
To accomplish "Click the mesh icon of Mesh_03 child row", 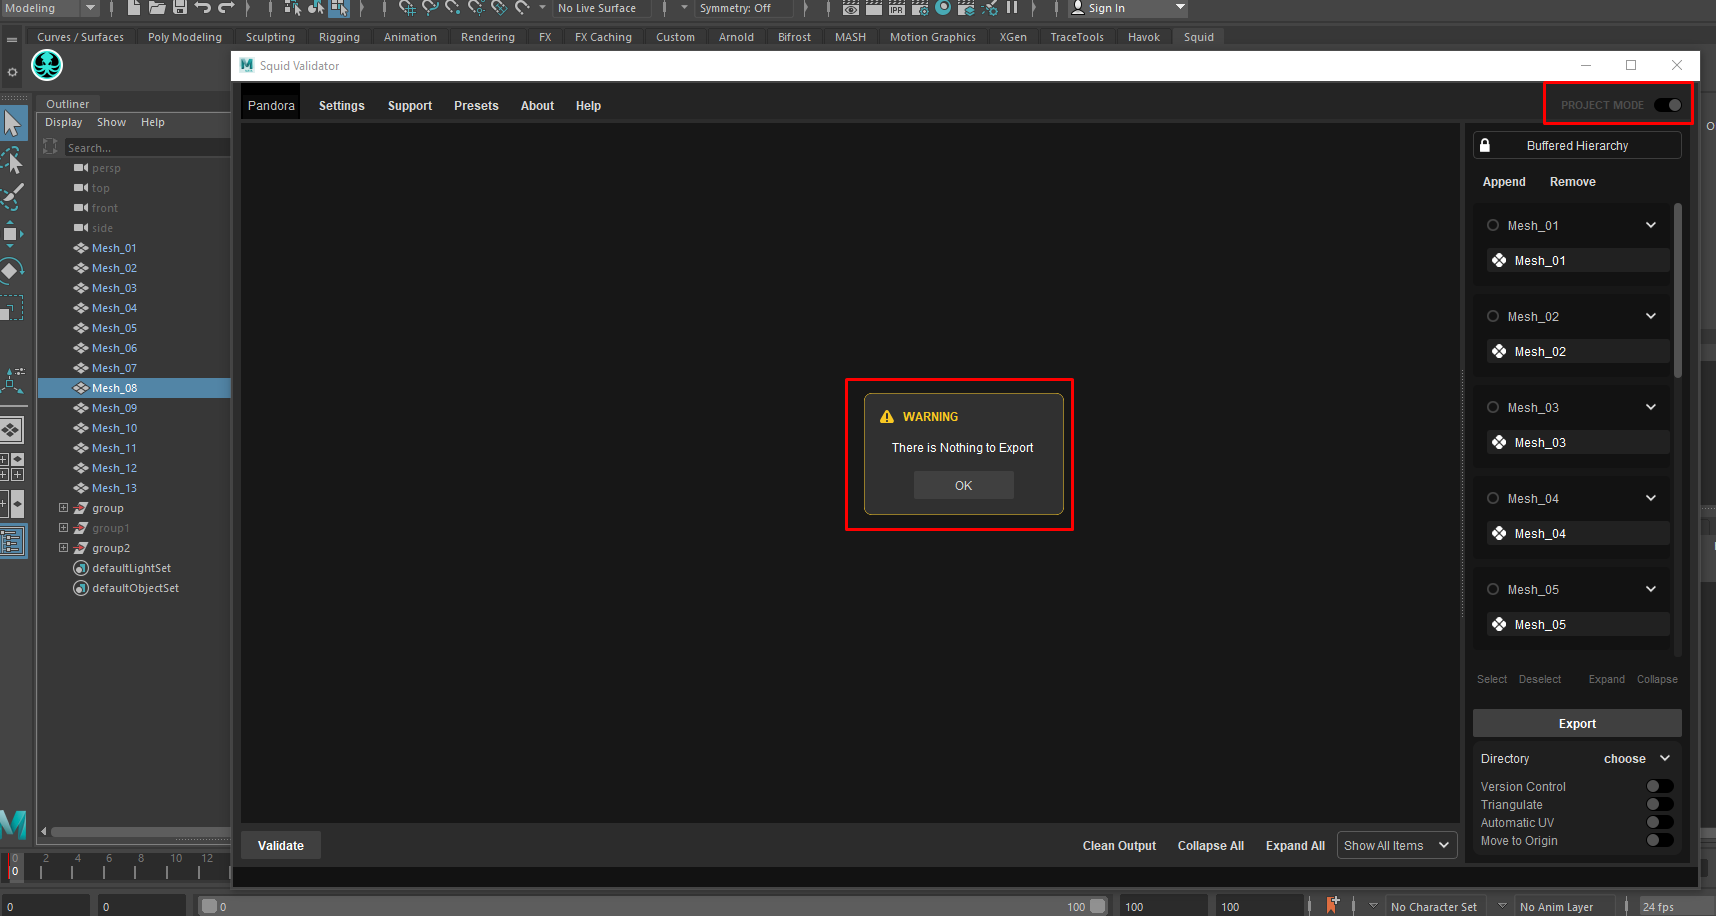I will click(1499, 442).
